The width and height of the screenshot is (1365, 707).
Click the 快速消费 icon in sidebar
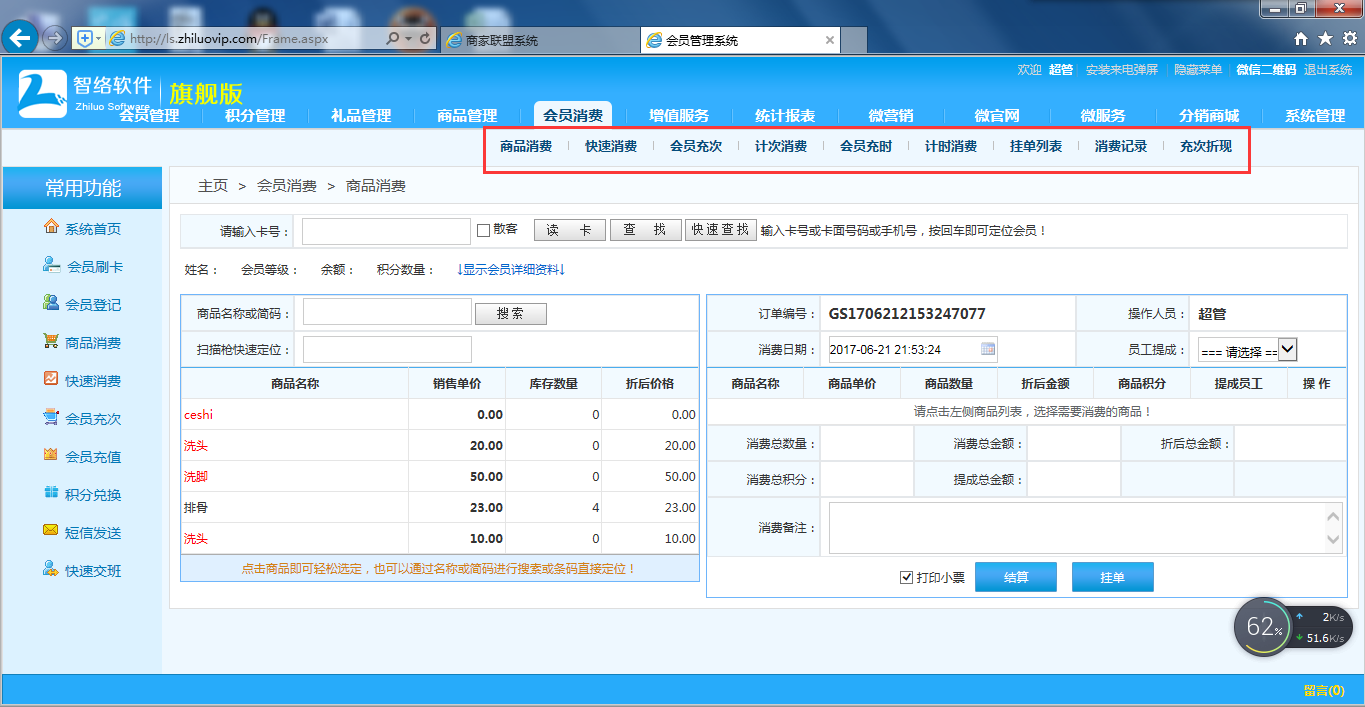[51, 379]
